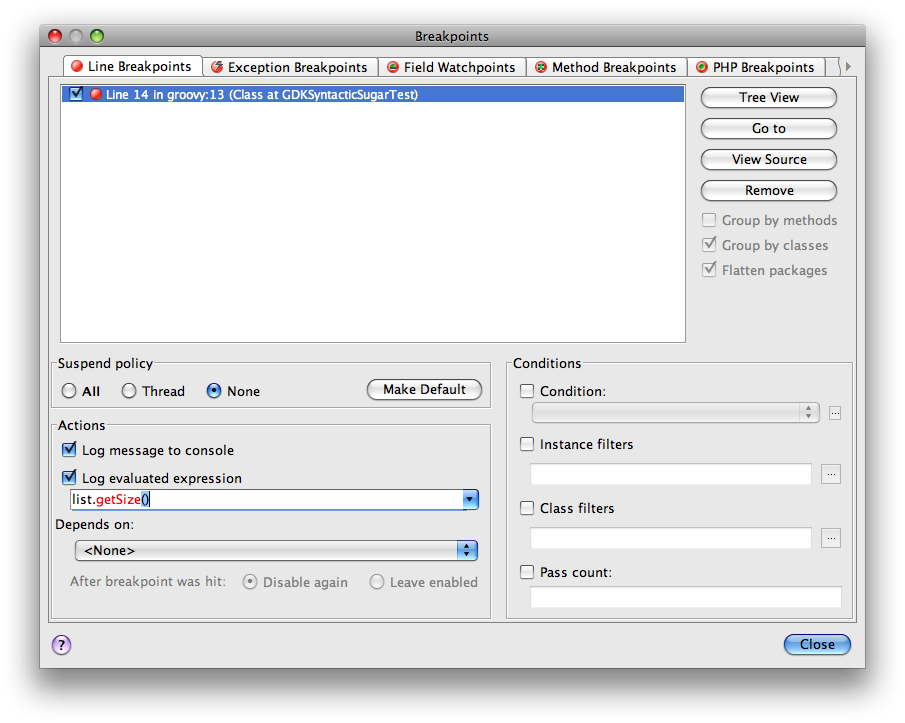This screenshot has height=723, width=905.
Task: Click the Instance filters text field
Action: pos(670,474)
